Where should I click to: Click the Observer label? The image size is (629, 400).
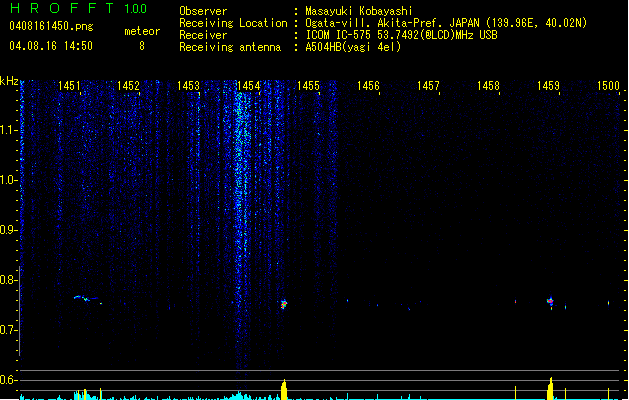point(203,11)
